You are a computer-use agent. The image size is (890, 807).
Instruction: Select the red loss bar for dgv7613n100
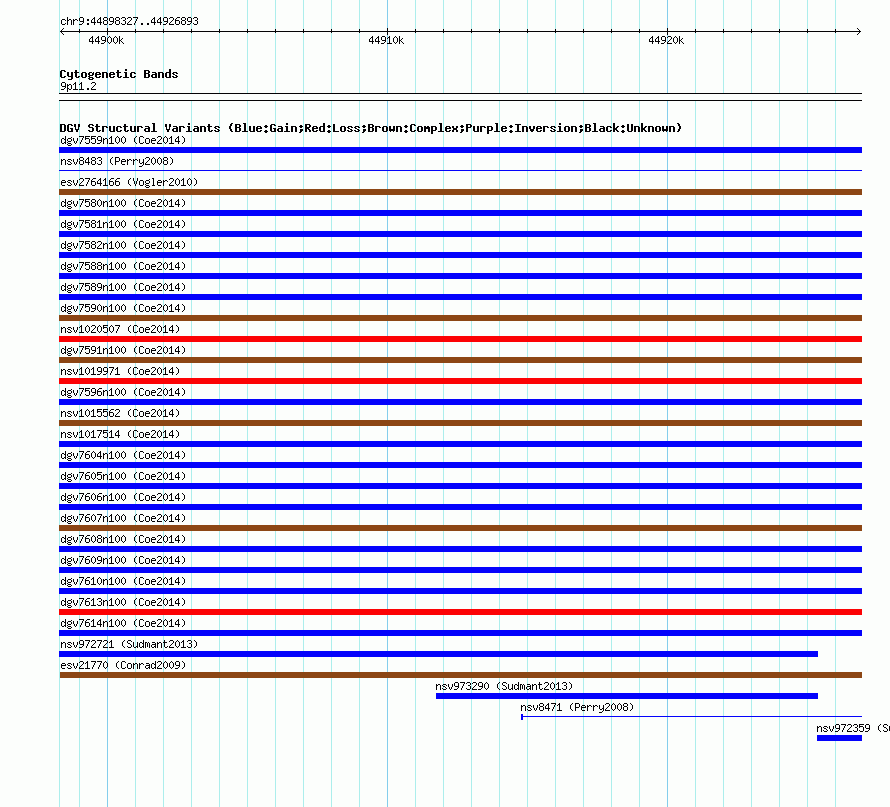point(460,612)
